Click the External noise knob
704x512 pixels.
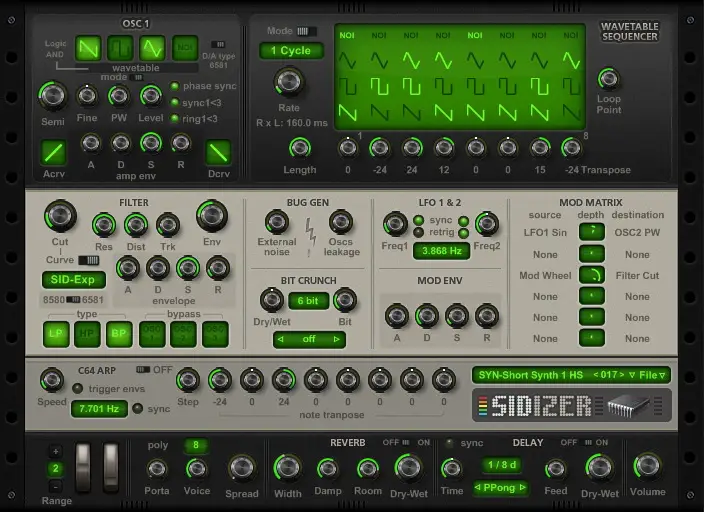pos(277,222)
